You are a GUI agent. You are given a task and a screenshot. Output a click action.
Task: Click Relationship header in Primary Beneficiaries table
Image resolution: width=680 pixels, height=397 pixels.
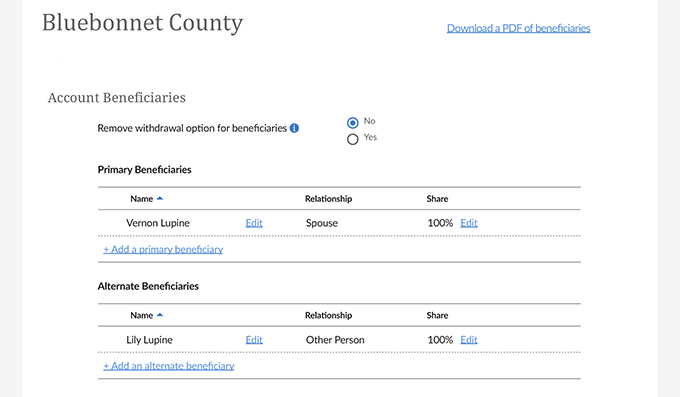328,199
